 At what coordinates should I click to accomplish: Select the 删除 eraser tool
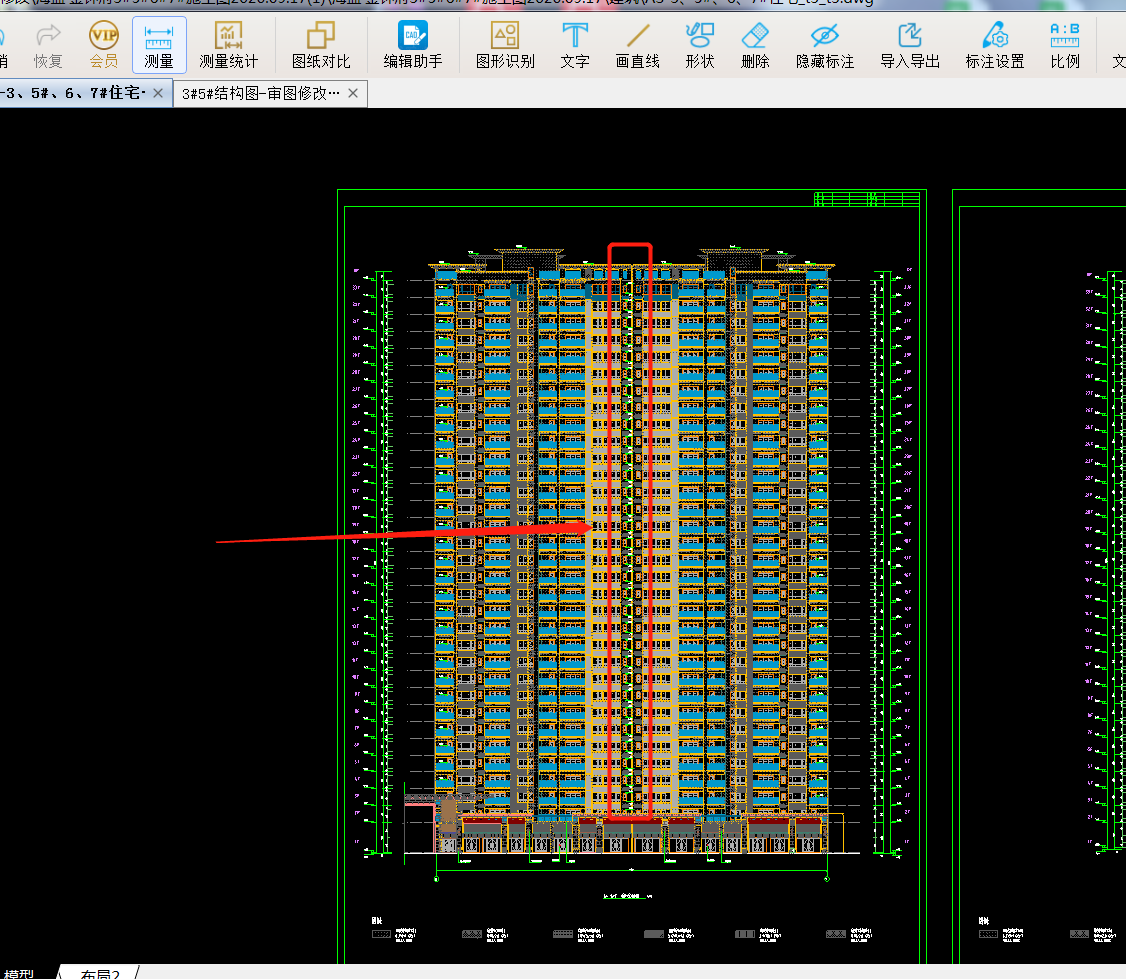click(755, 46)
